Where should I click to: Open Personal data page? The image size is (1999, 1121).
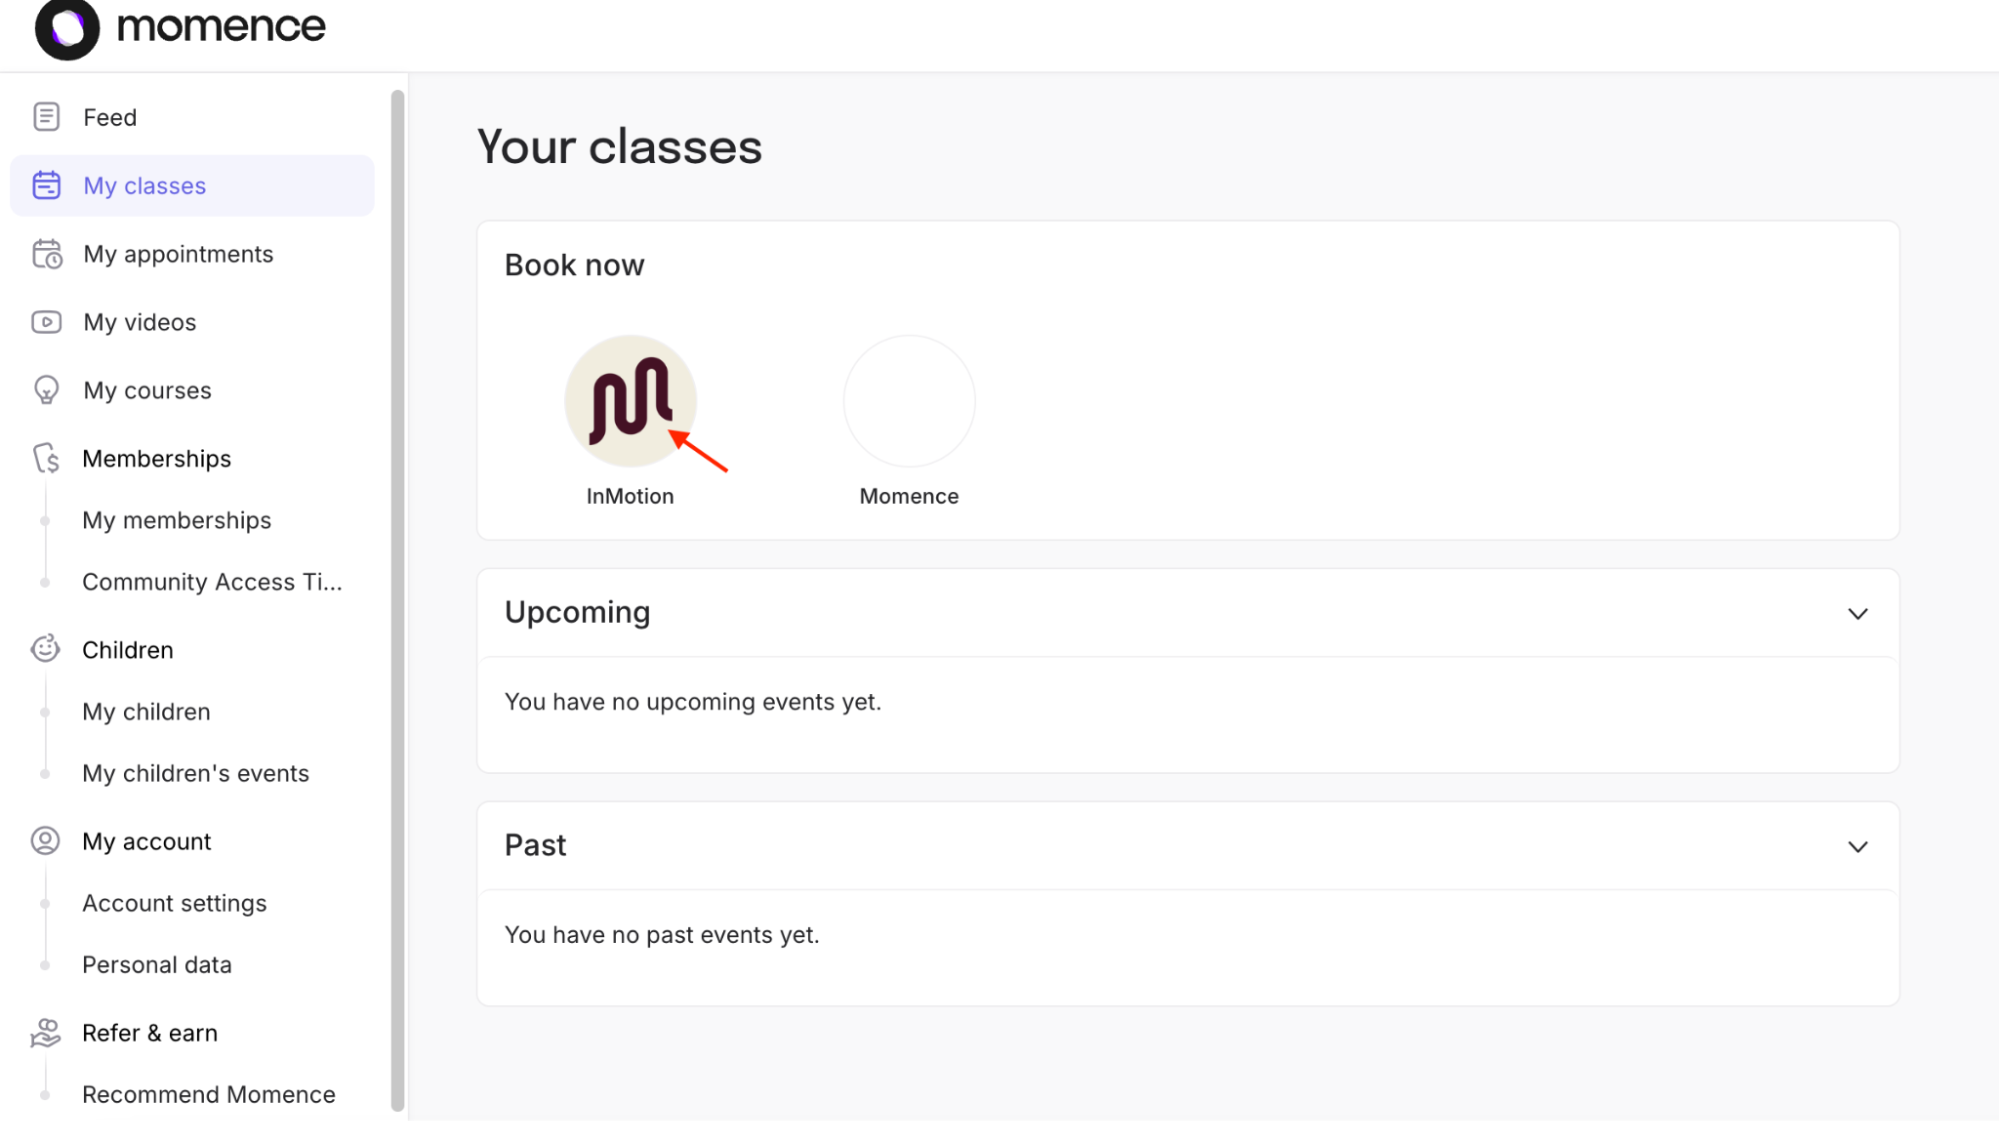(x=157, y=965)
